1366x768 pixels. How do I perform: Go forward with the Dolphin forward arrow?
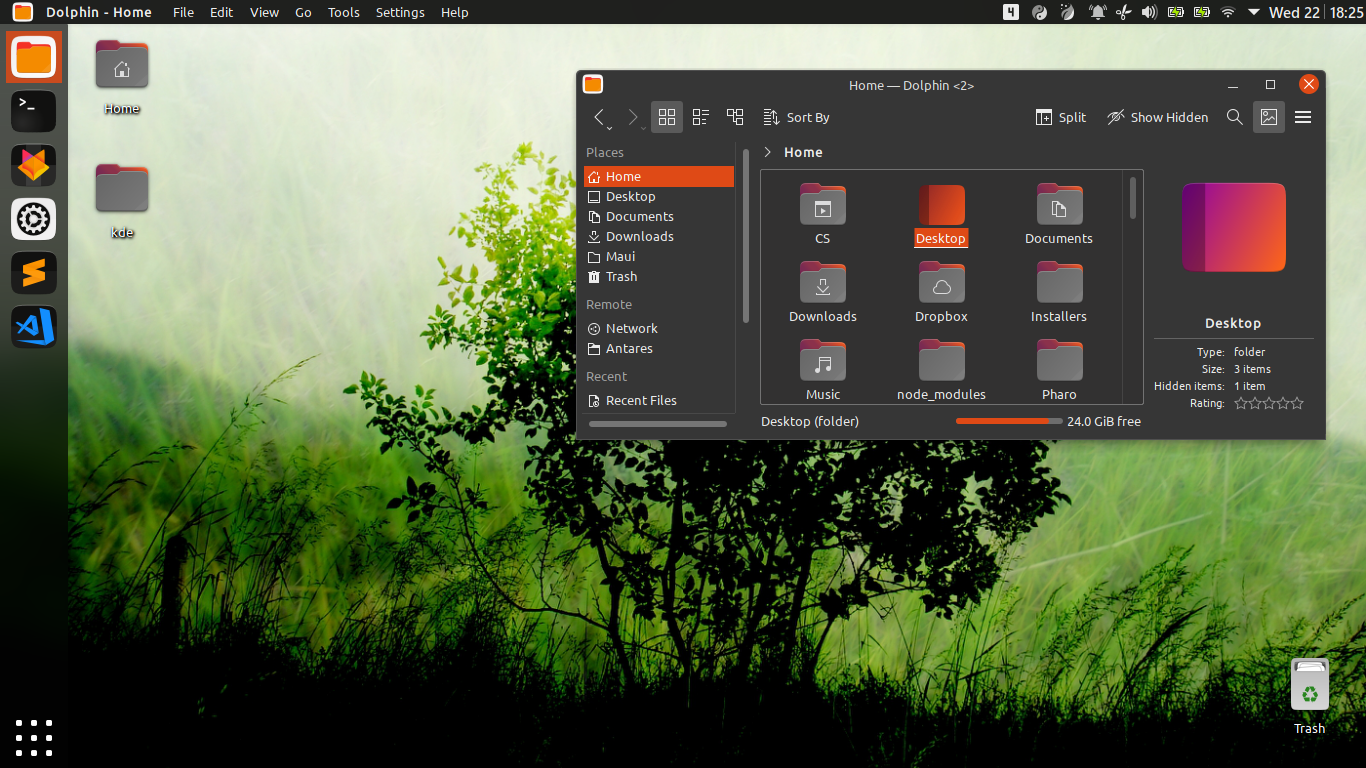click(x=633, y=117)
